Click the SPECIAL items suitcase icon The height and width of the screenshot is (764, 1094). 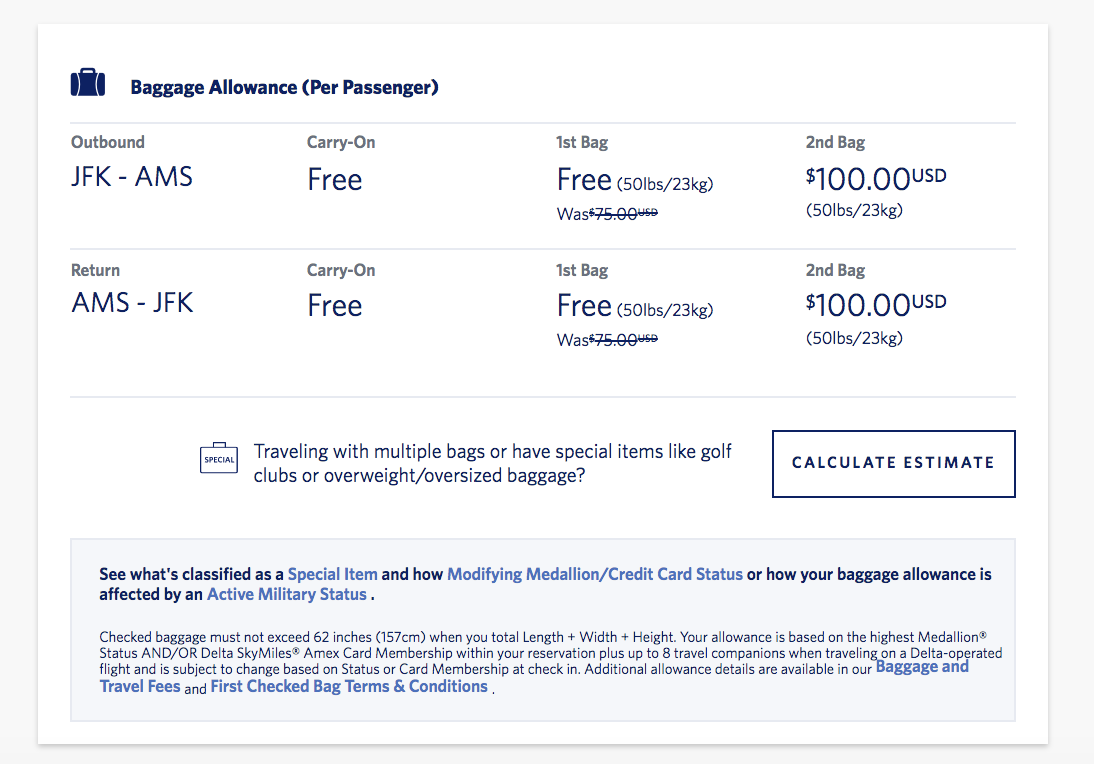tap(218, 458)
